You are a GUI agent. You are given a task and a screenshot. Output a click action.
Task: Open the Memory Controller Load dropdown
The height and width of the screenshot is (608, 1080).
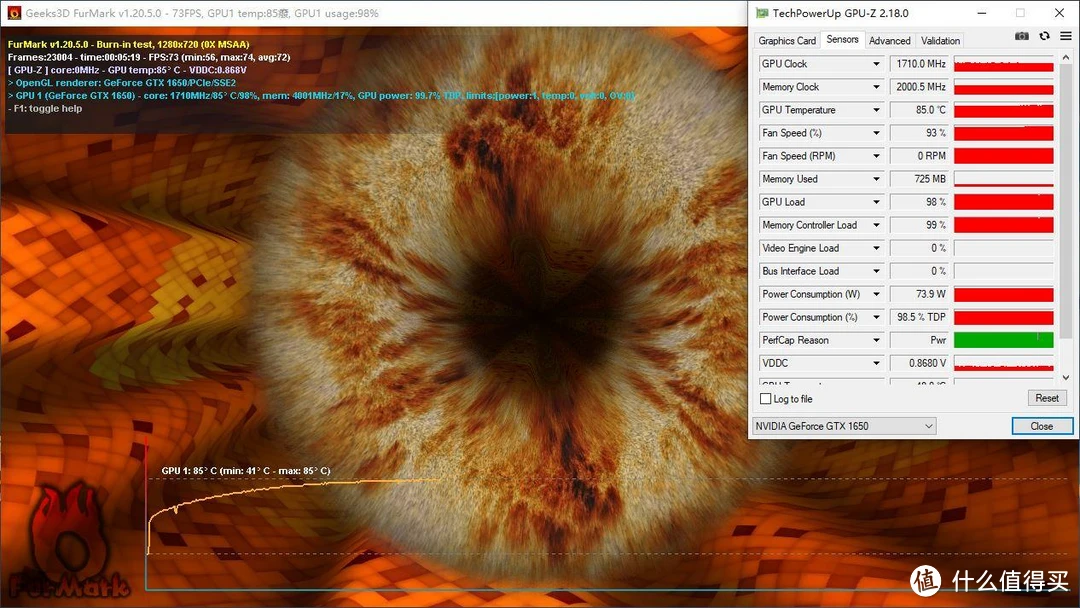(x=876, y=225)
